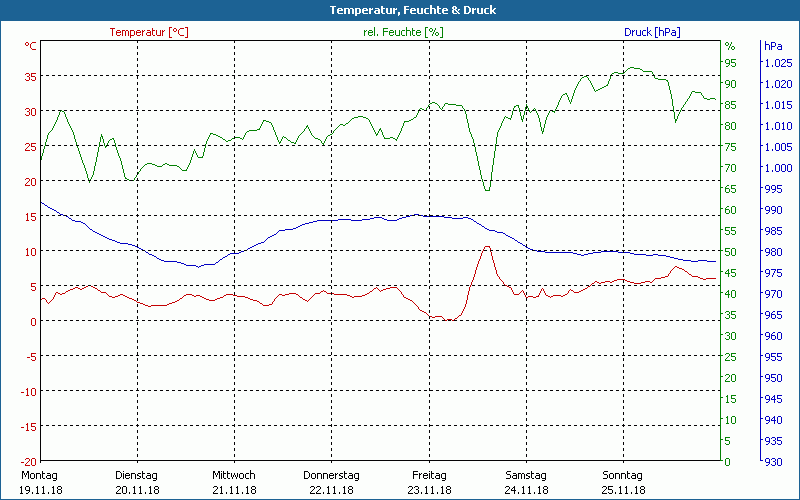Click the red '-10' temperature axis value
Screen dimensions: 800x500
[29, 392]
